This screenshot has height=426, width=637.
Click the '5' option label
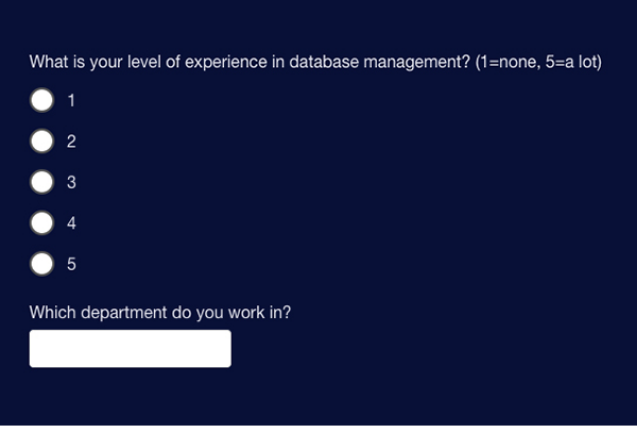coord(71,264)
